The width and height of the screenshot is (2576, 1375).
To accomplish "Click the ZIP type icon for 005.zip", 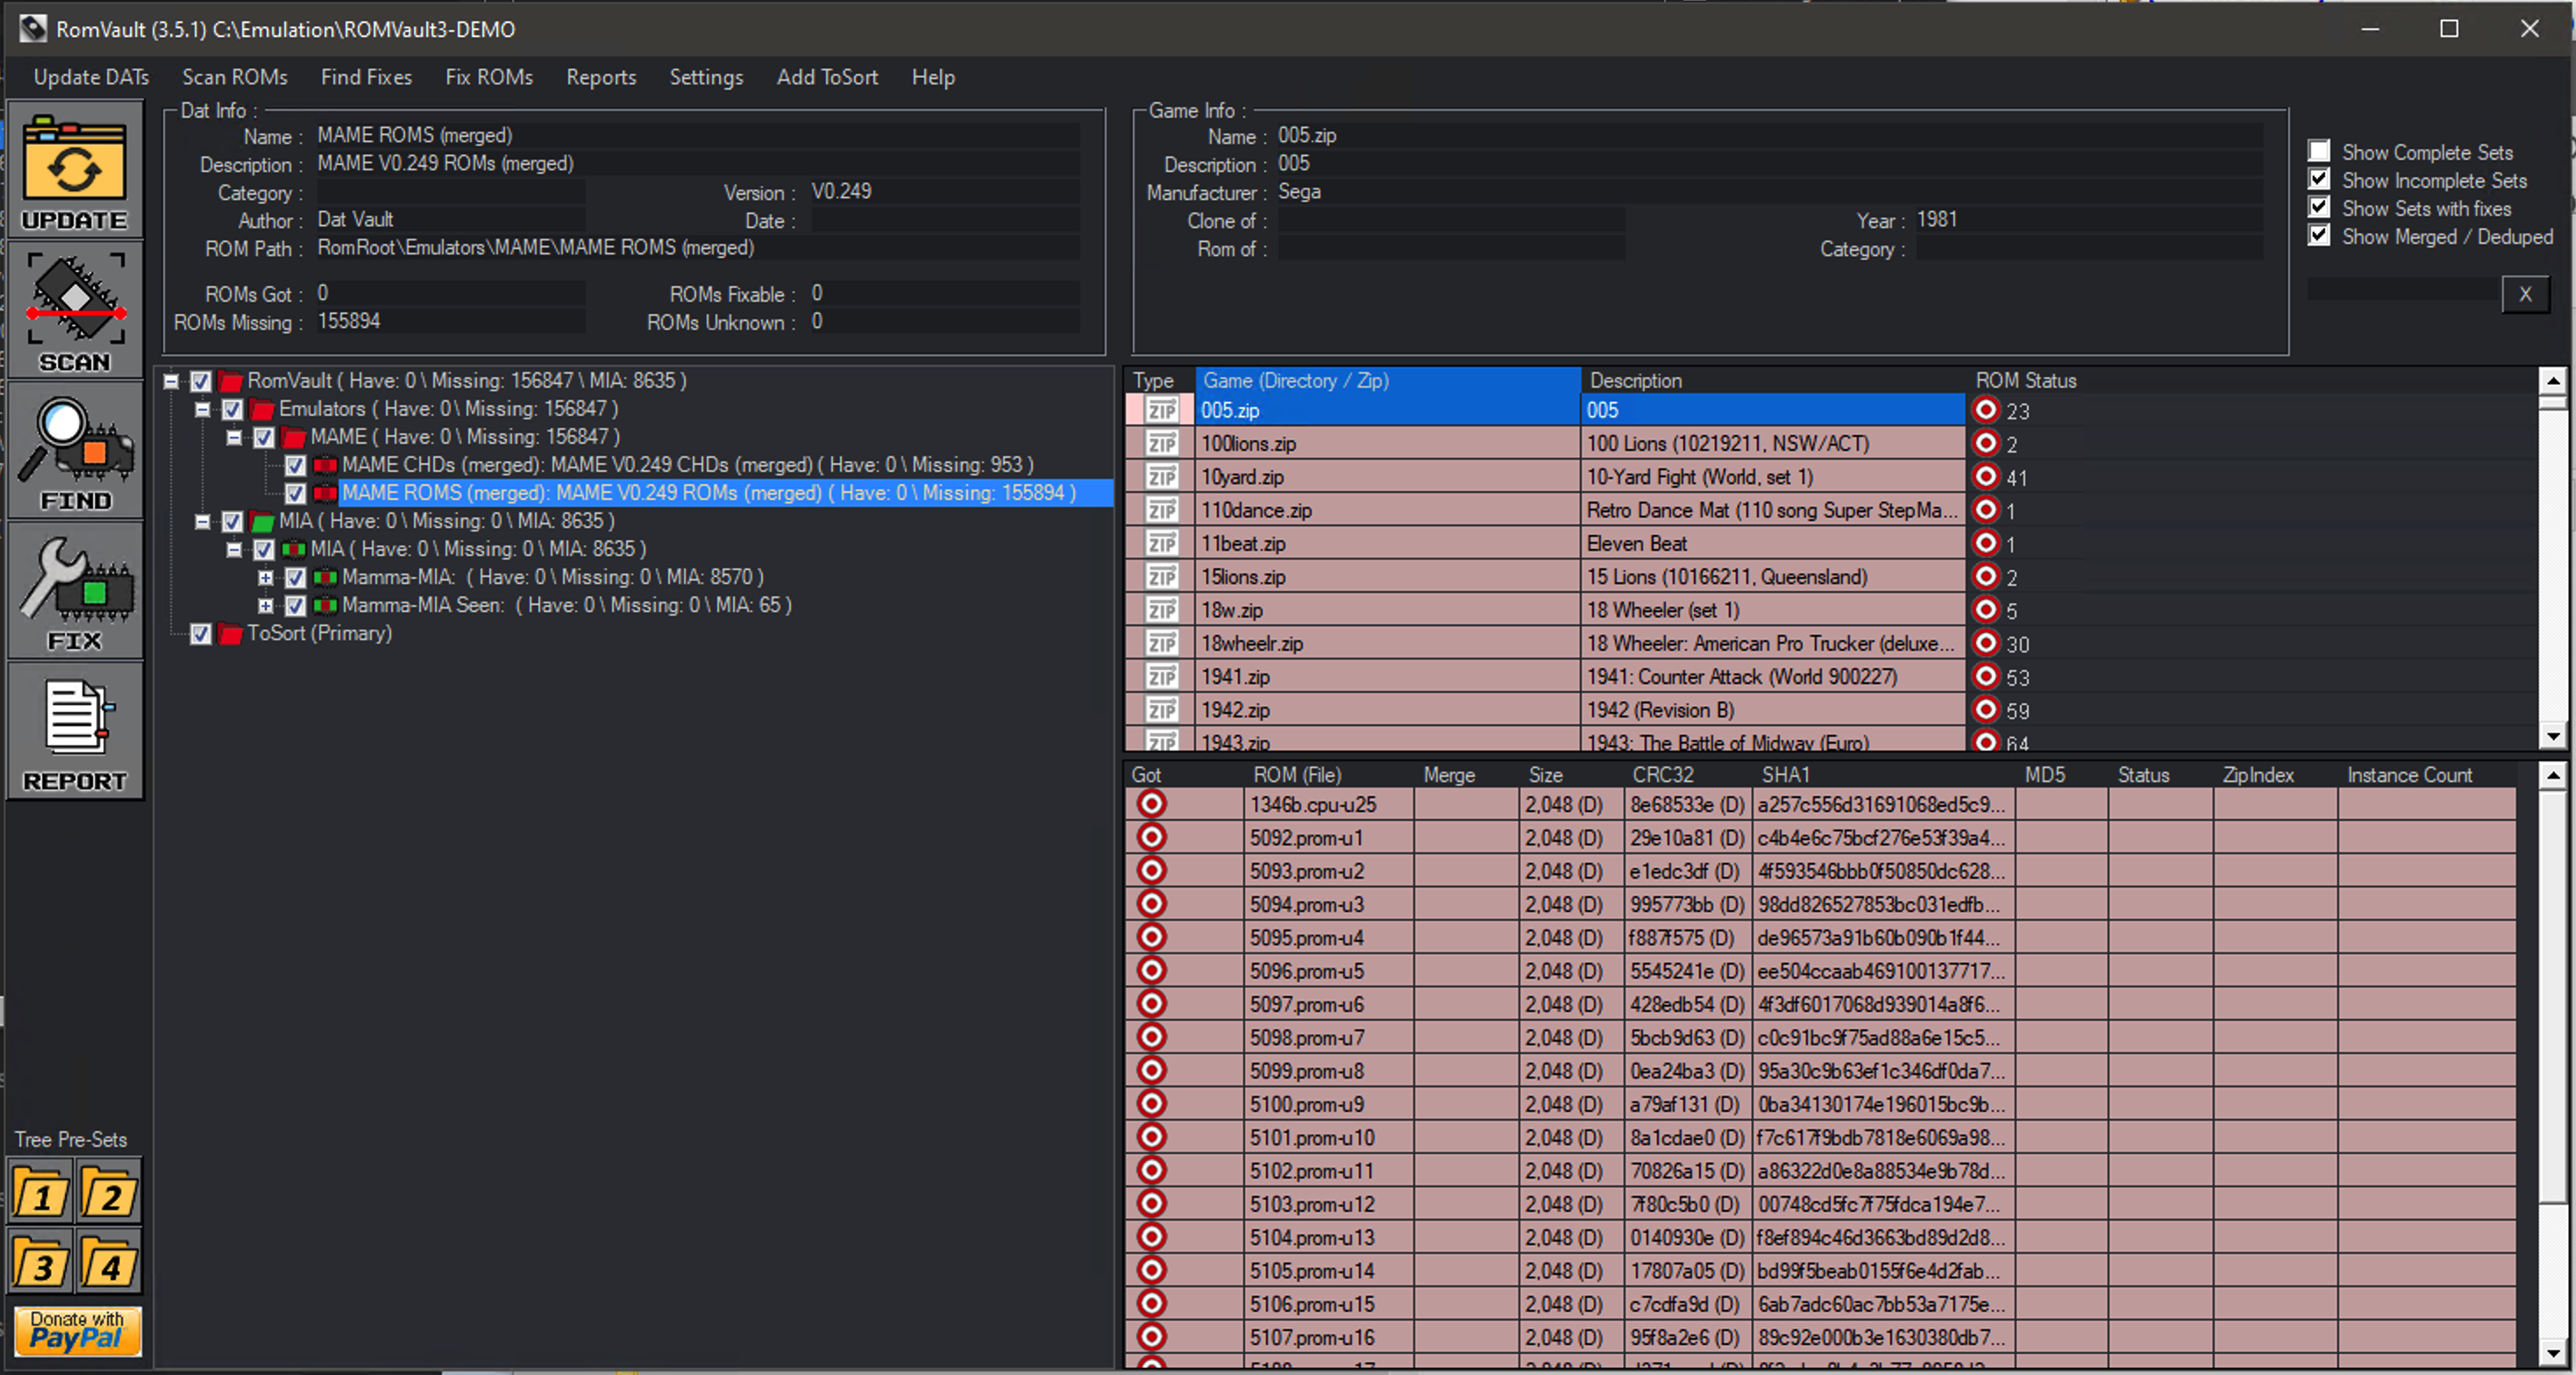I will pos(1162,410).
